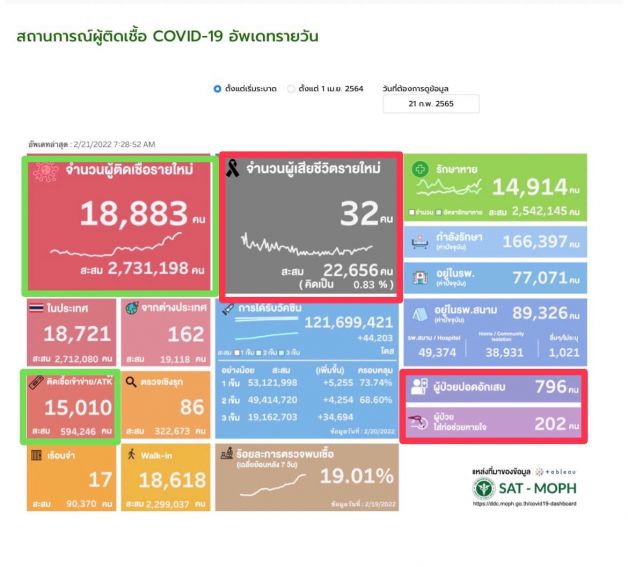Click the walking person Walk-in icon
This screenshot has height=567, width=628.
point(131,454)
